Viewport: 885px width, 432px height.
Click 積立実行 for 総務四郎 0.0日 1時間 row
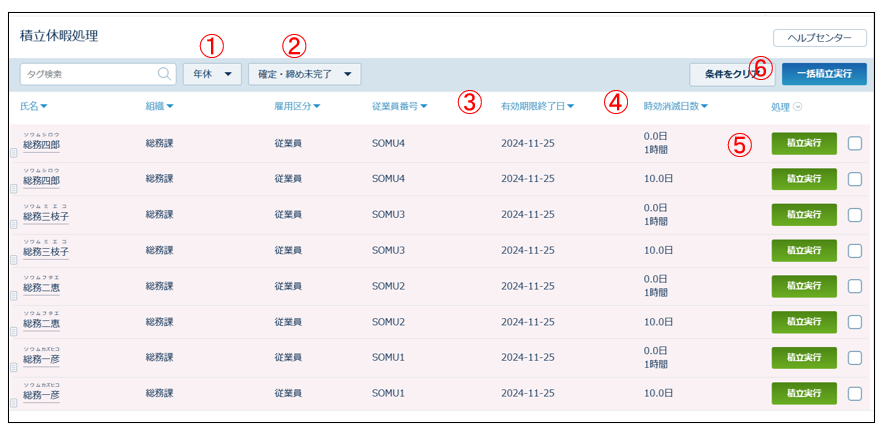pyautogui.click(x=804, y=143)
